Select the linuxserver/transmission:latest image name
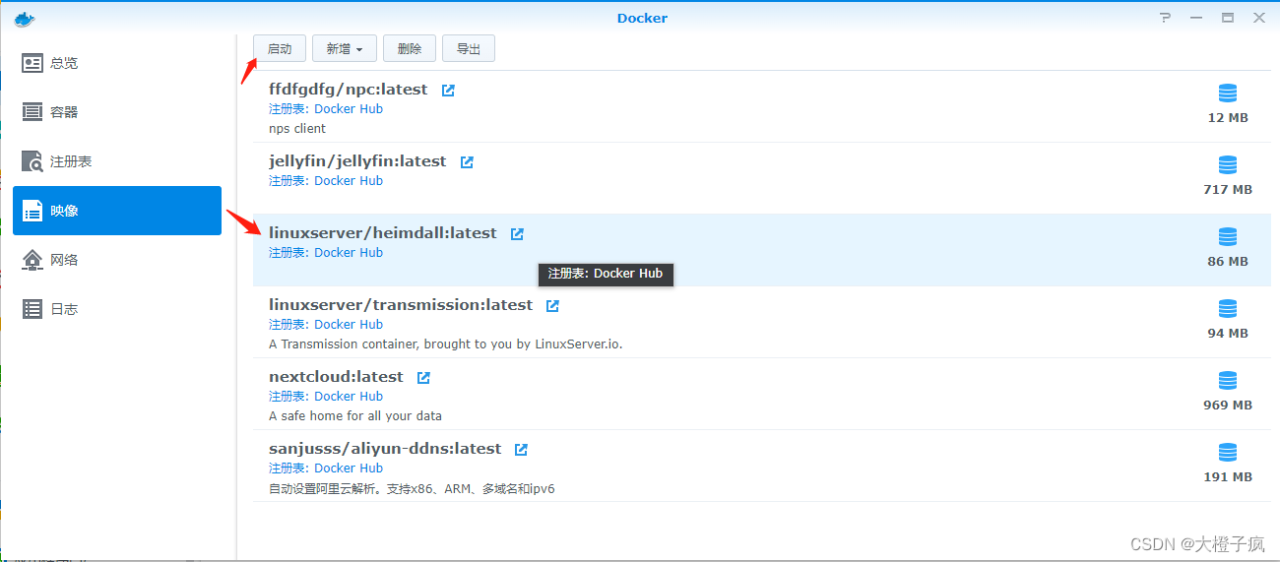 click(401, 306)
